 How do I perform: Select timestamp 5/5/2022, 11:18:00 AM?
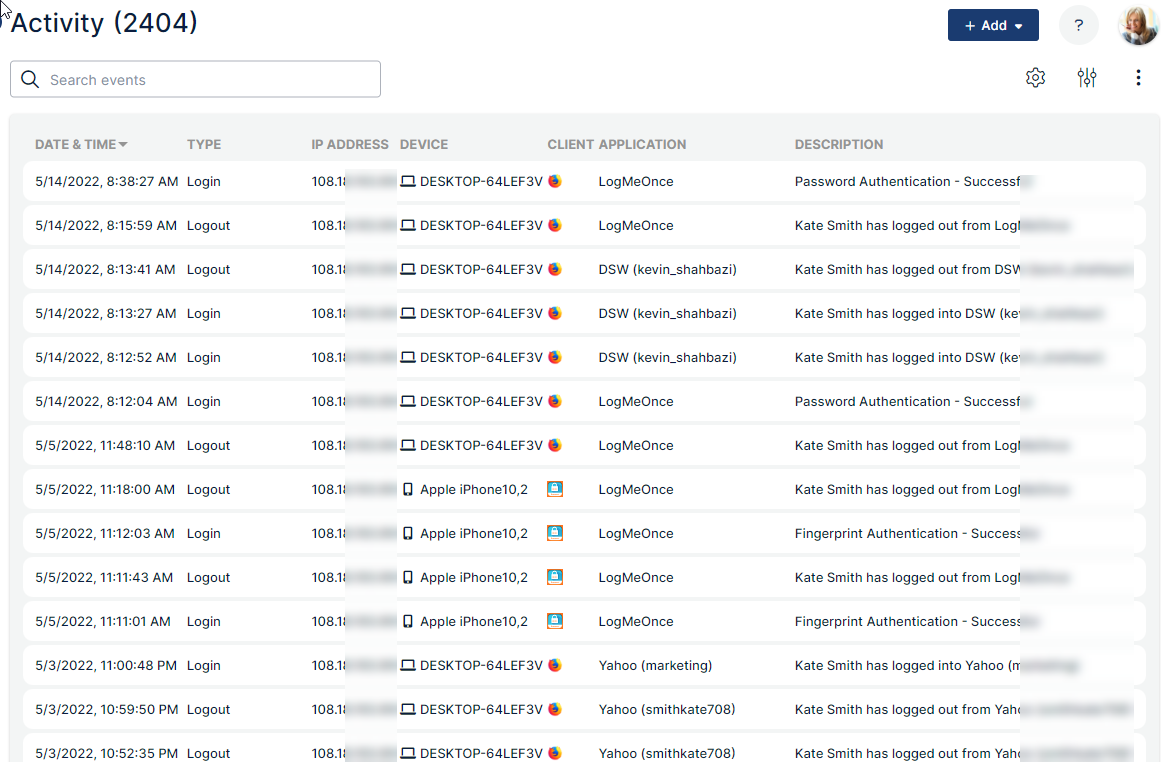pyautogui.click(x=105, y=489)
